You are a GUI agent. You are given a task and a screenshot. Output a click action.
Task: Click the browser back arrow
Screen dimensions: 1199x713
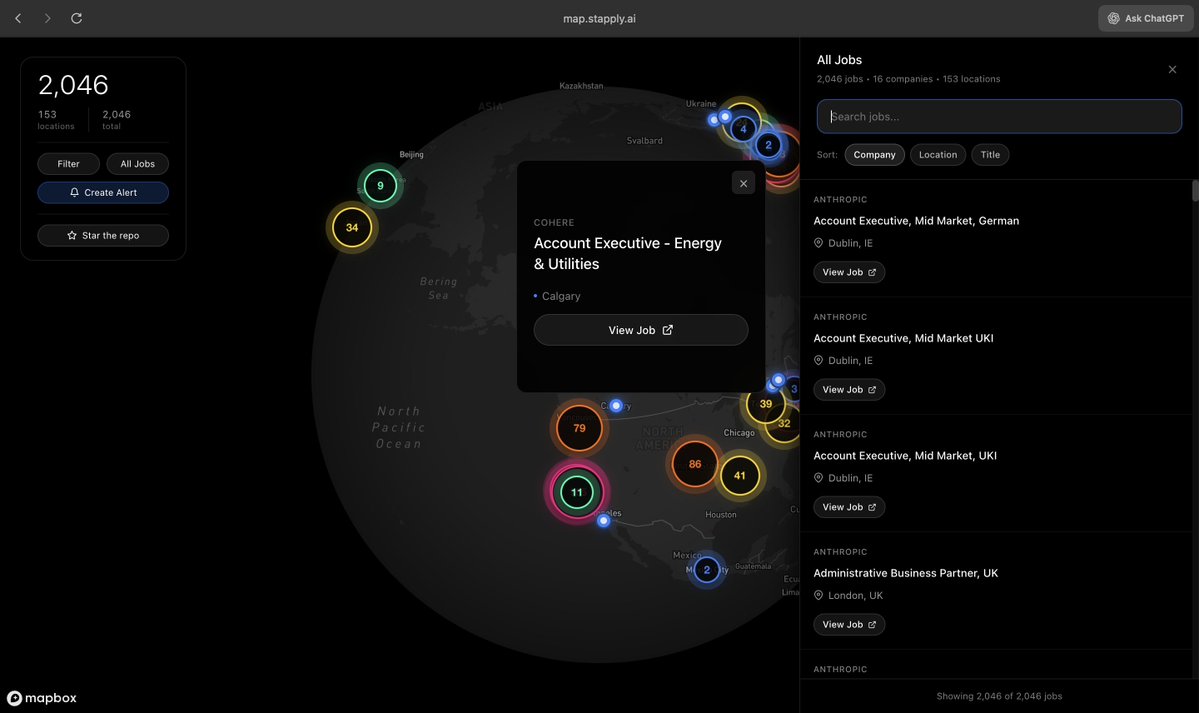coord(17,17)
